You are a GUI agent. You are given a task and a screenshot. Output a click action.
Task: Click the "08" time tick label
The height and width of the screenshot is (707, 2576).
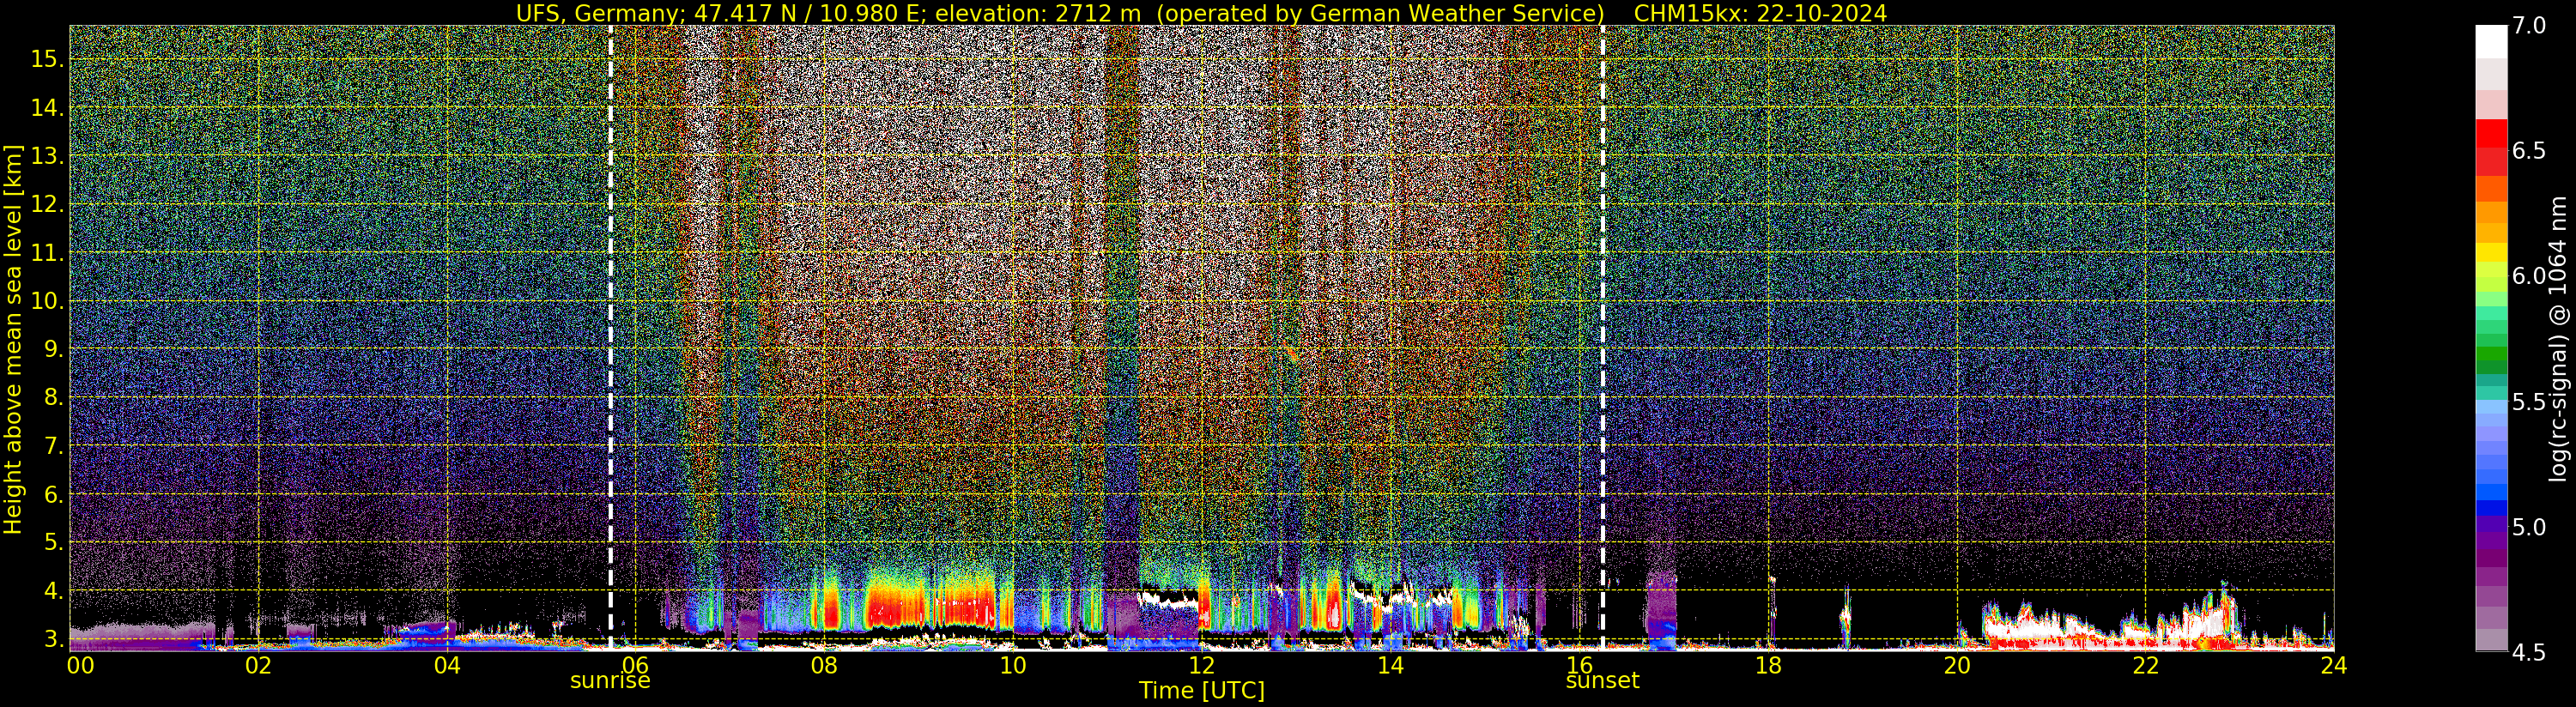click(824, 665)
